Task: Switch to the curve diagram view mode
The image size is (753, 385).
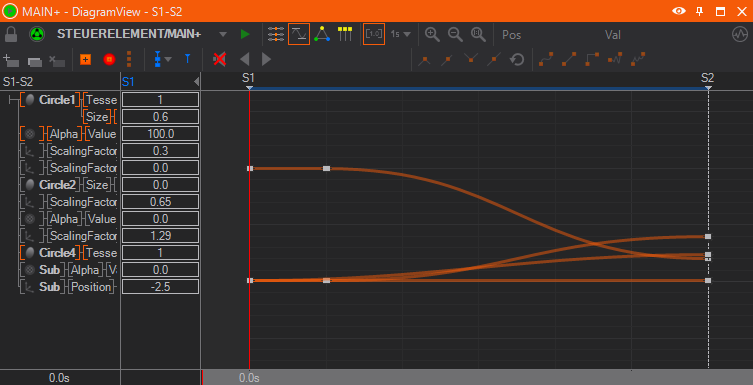Action: pyautogui.click(x=299, y=34)
